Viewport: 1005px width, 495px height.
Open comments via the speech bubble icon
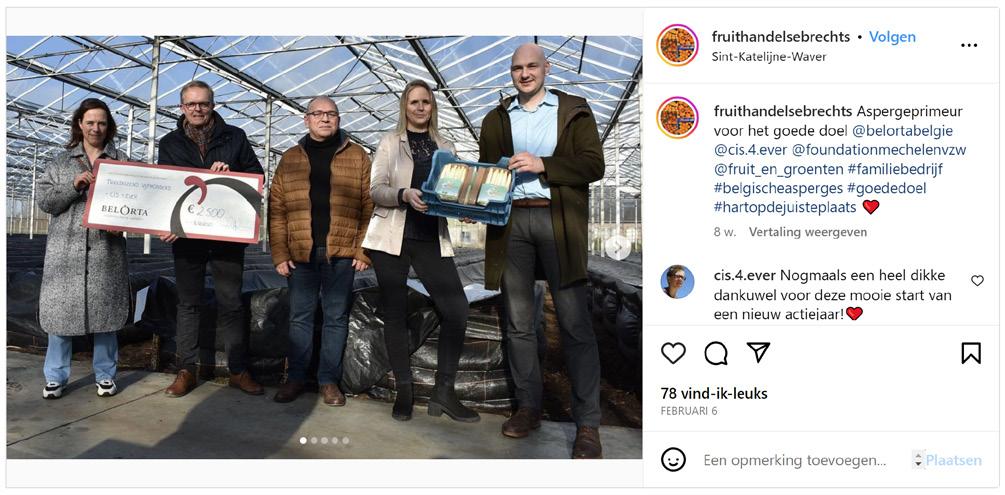(x=715, y=353)
